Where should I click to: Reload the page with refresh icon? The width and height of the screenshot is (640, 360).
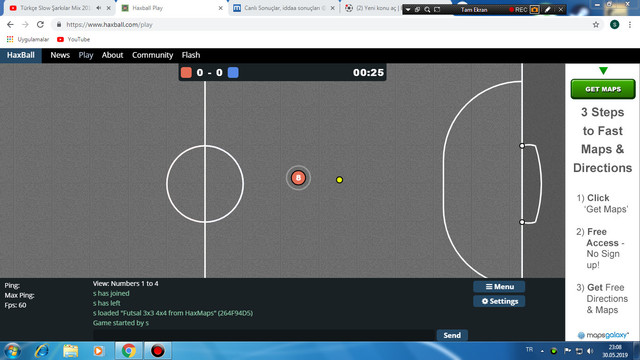point(40,24)
